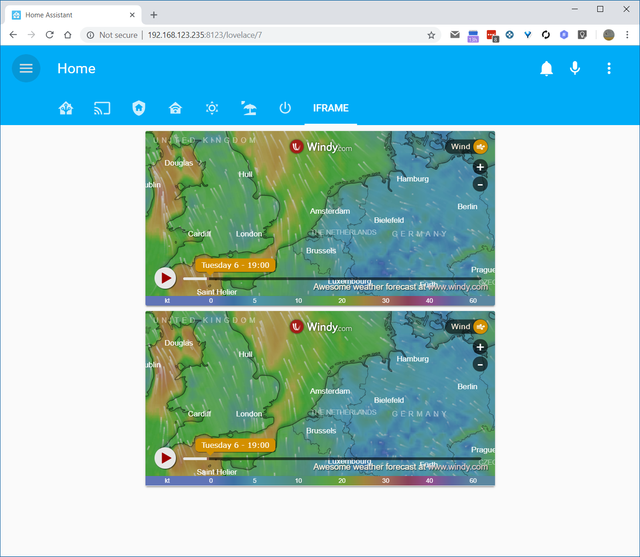Click Berlin label on the bottom map

467,386
